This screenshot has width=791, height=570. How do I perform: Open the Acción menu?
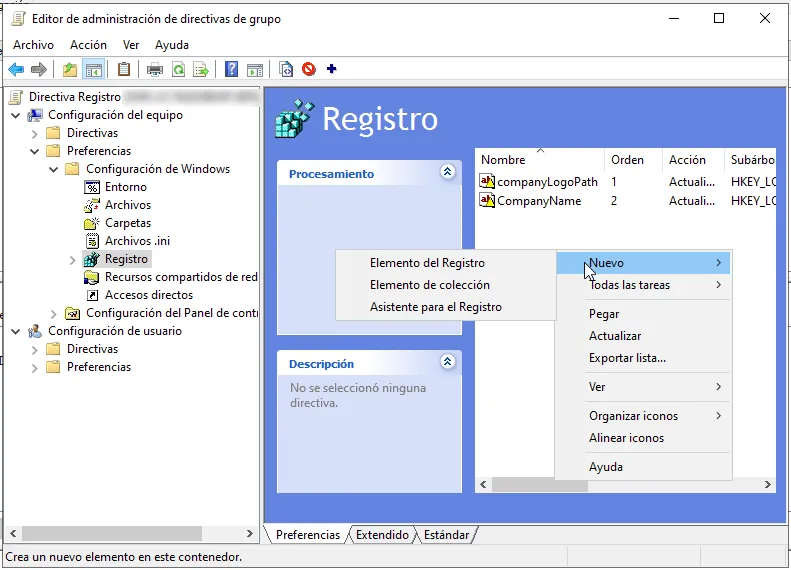[x=88, y=45]
